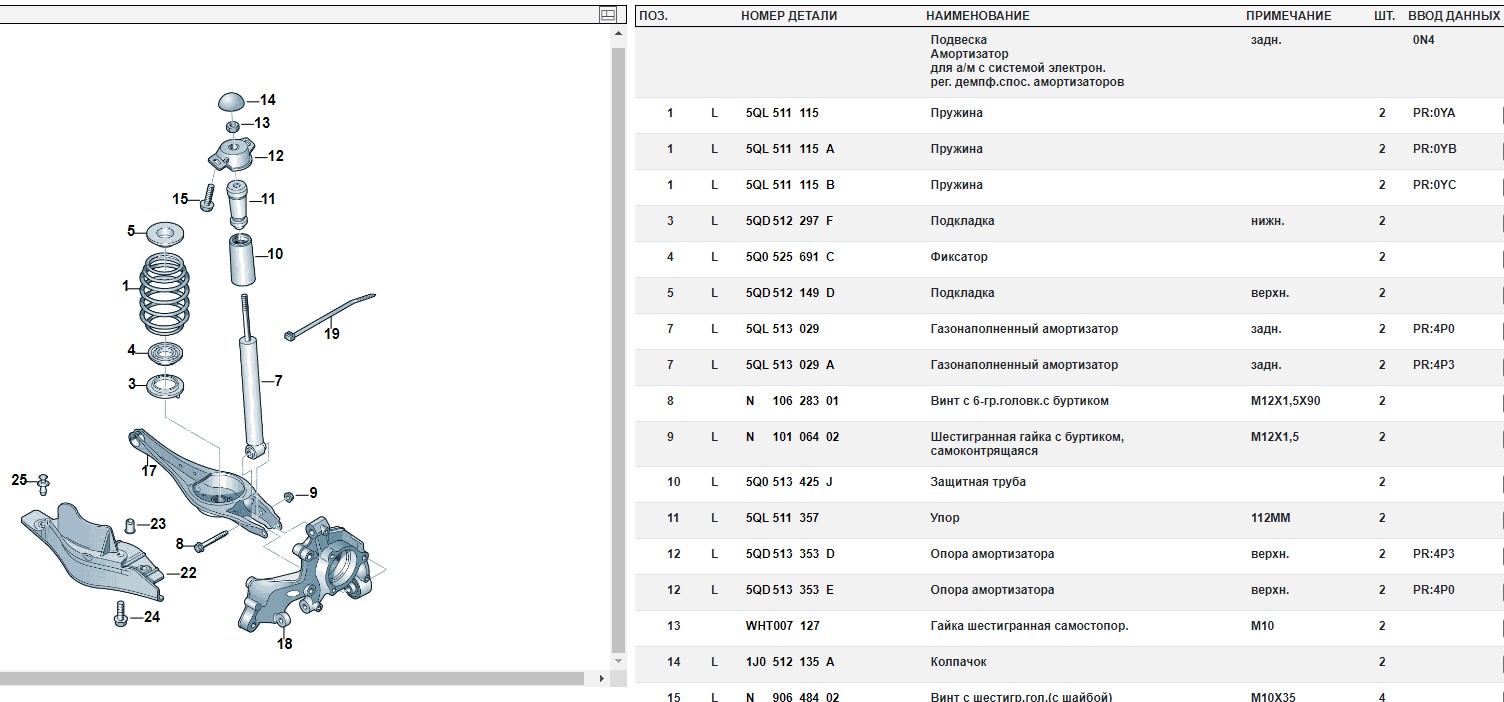
Task: Select the spring row with PR:0YA
Action: click(1068, 114)
